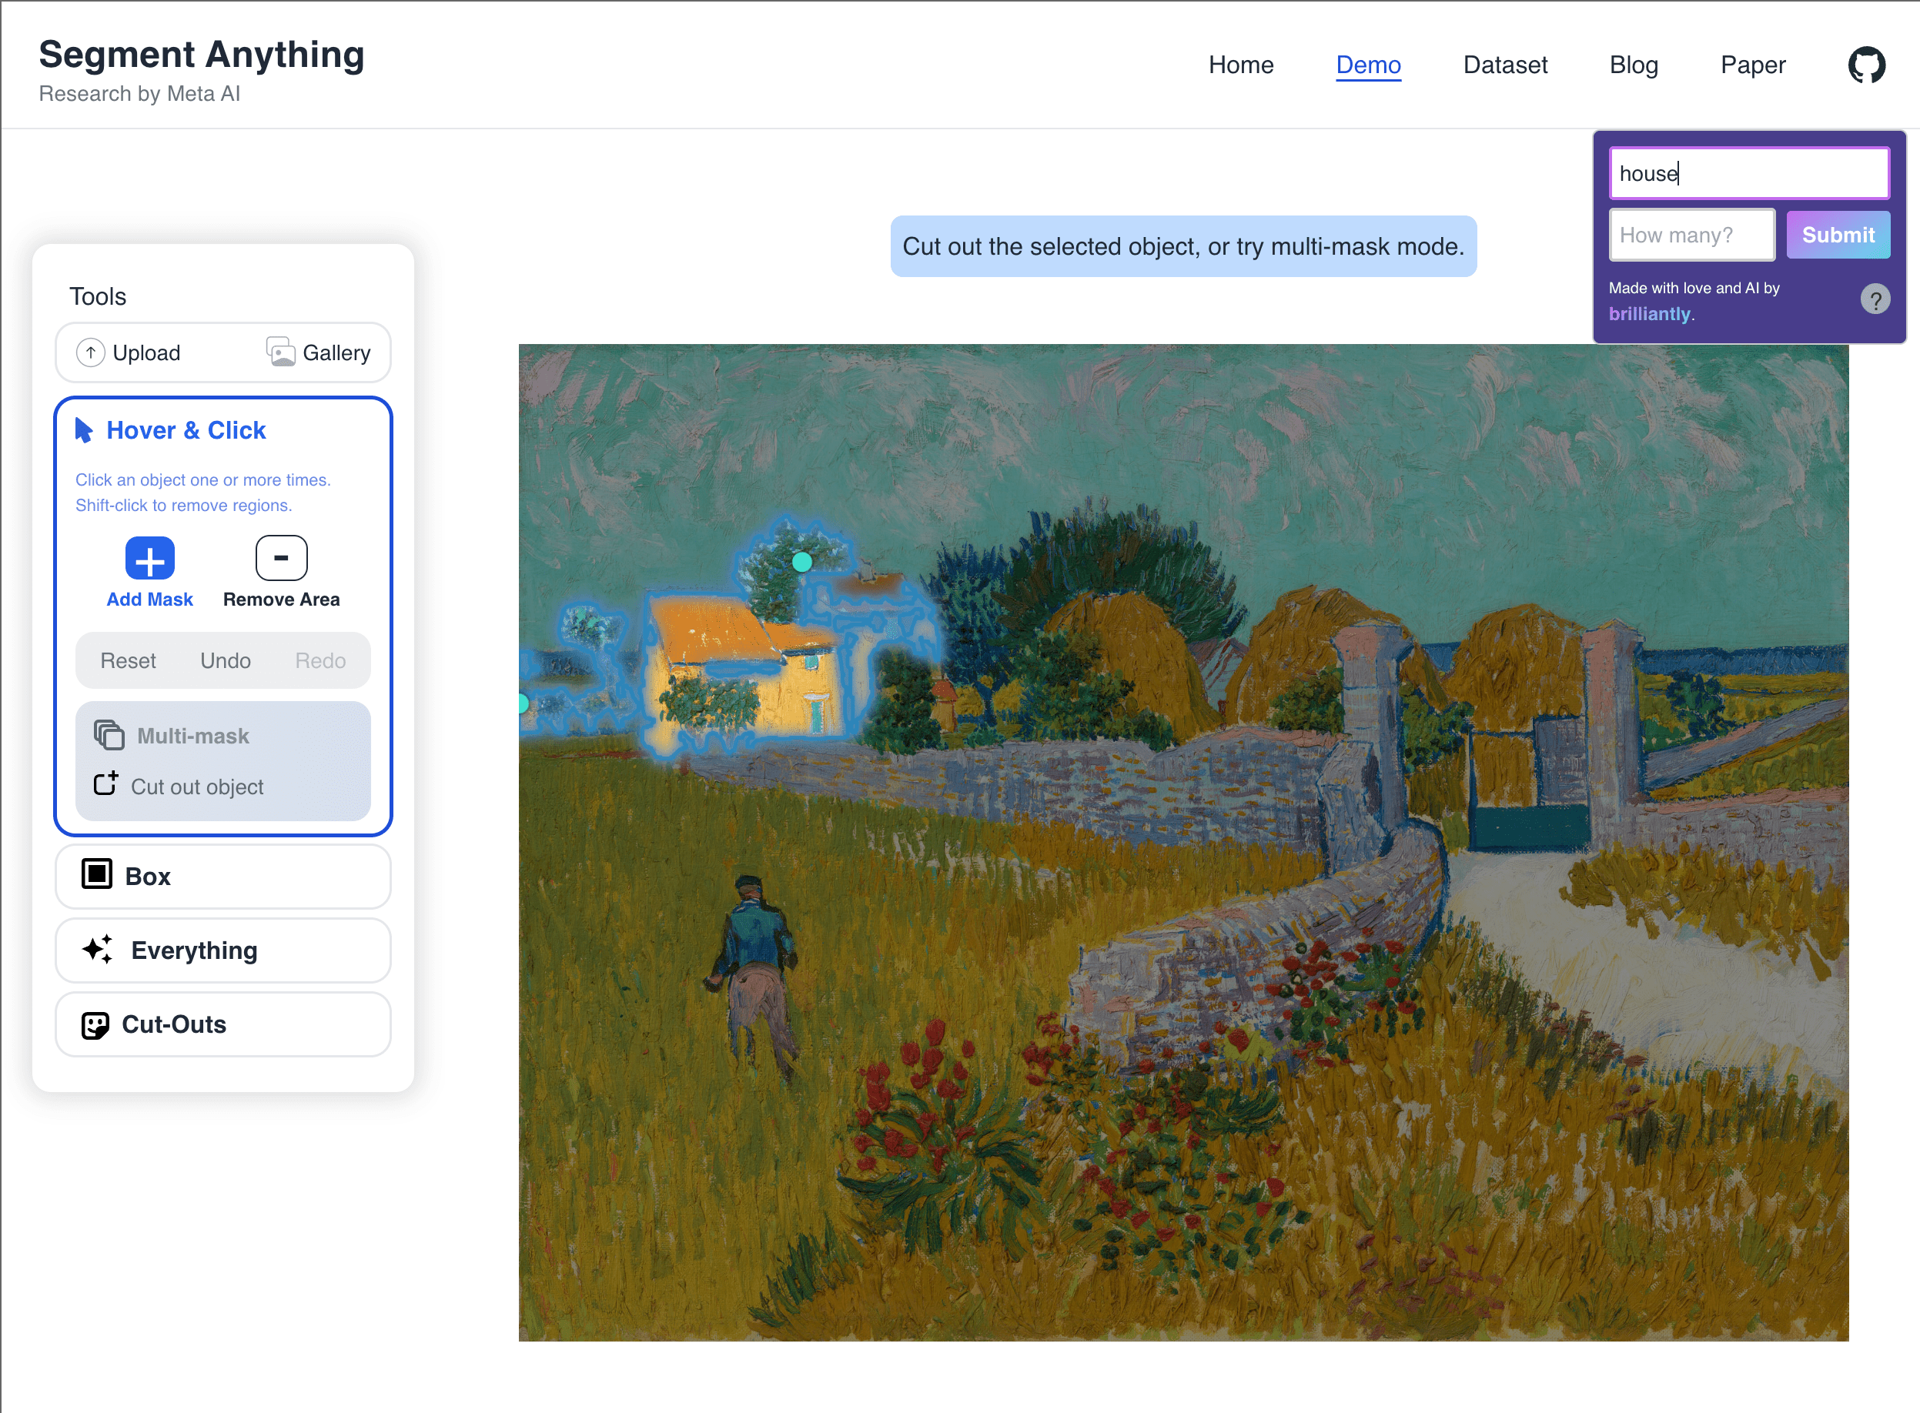Click the Multi-mask layers icon

[109, 735]
